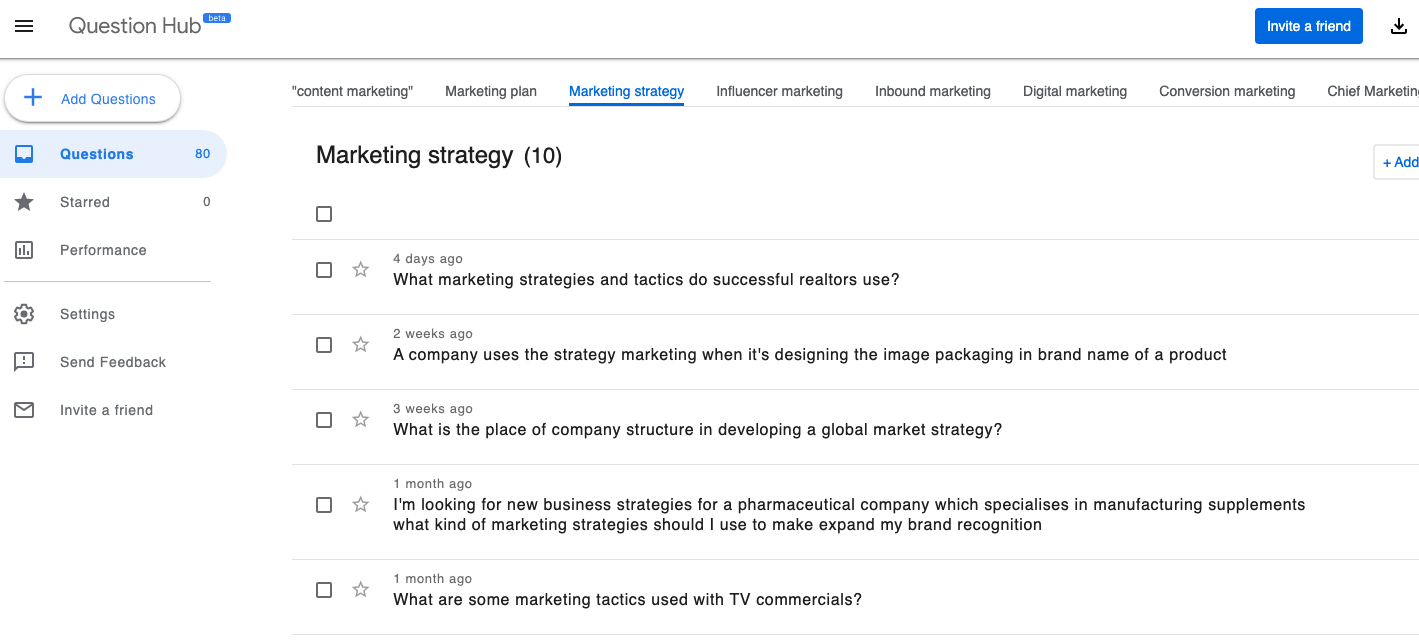Click the download icon in the header

[1399, 26]
